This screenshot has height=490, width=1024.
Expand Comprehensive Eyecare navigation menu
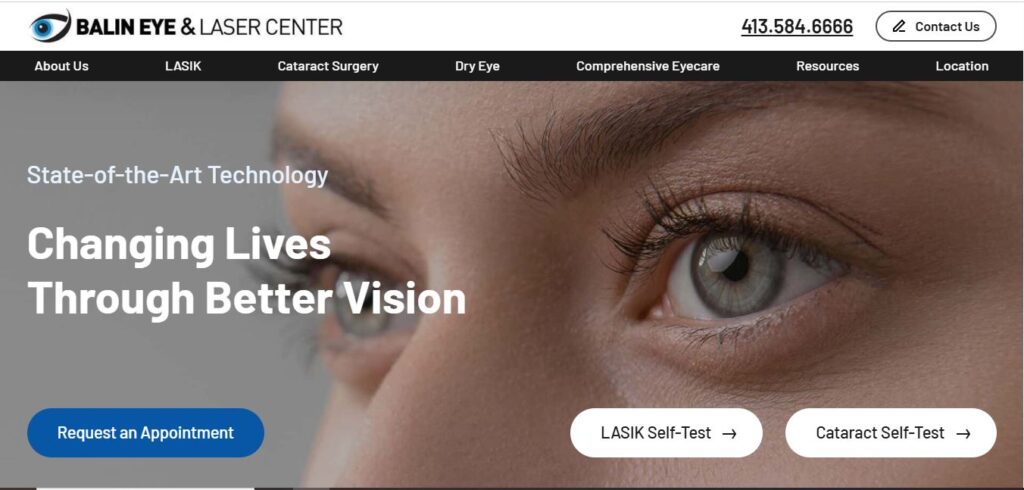point(648,66)
